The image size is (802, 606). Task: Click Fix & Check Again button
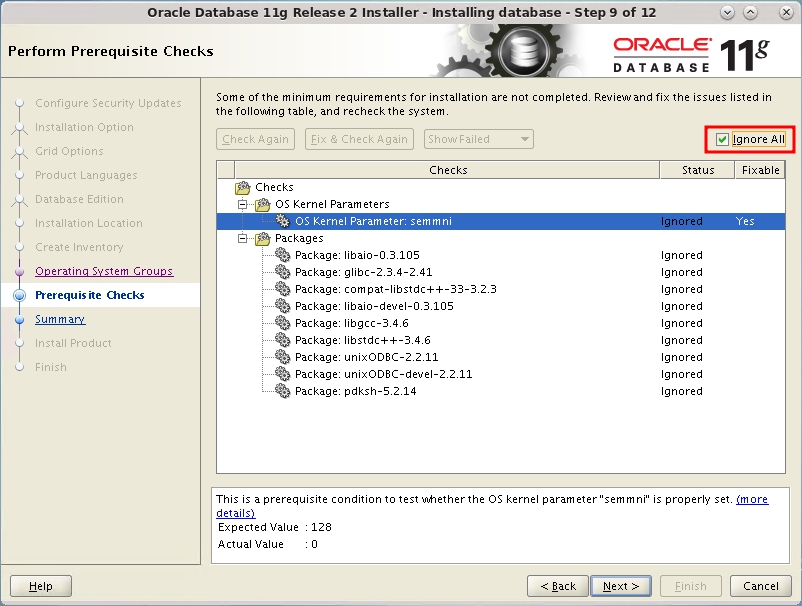tap(359, 139)
